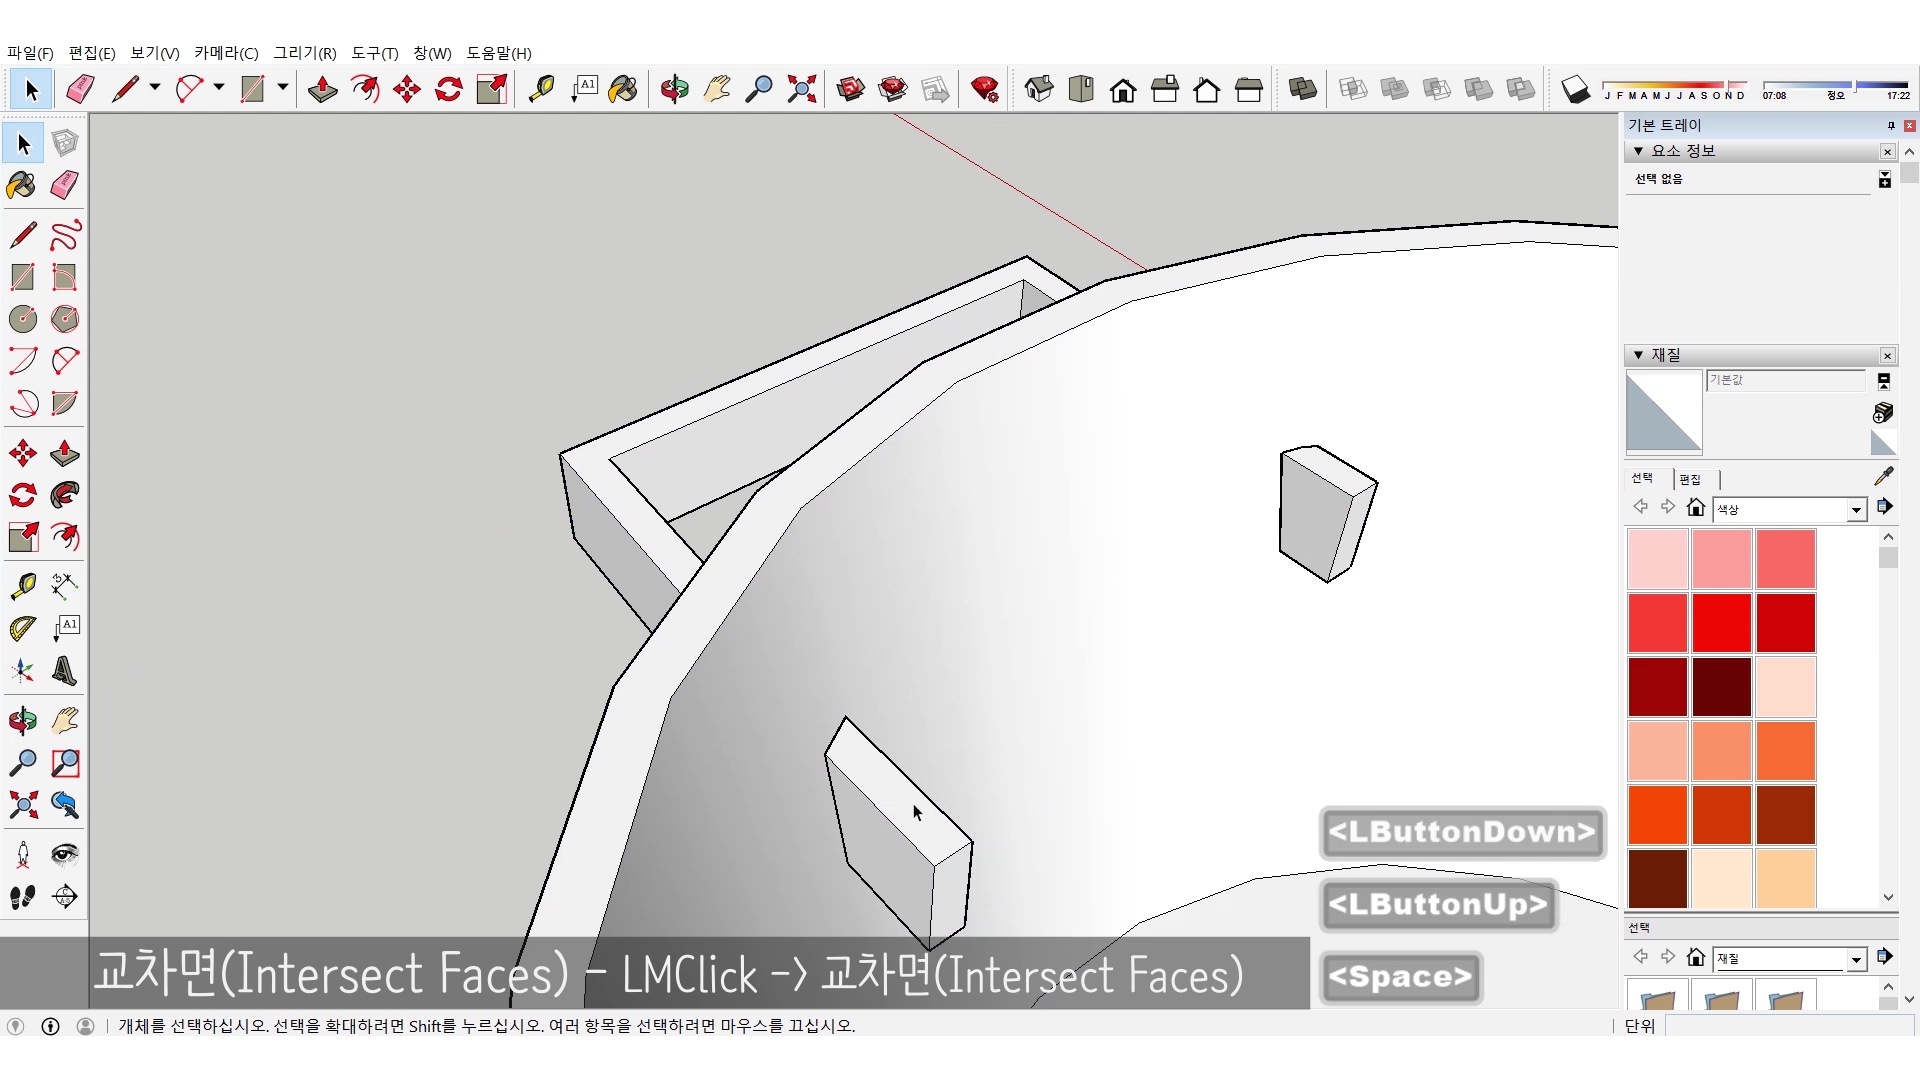Pin the default tray panel
Screen dimensions: 1920x1080
1890,125
